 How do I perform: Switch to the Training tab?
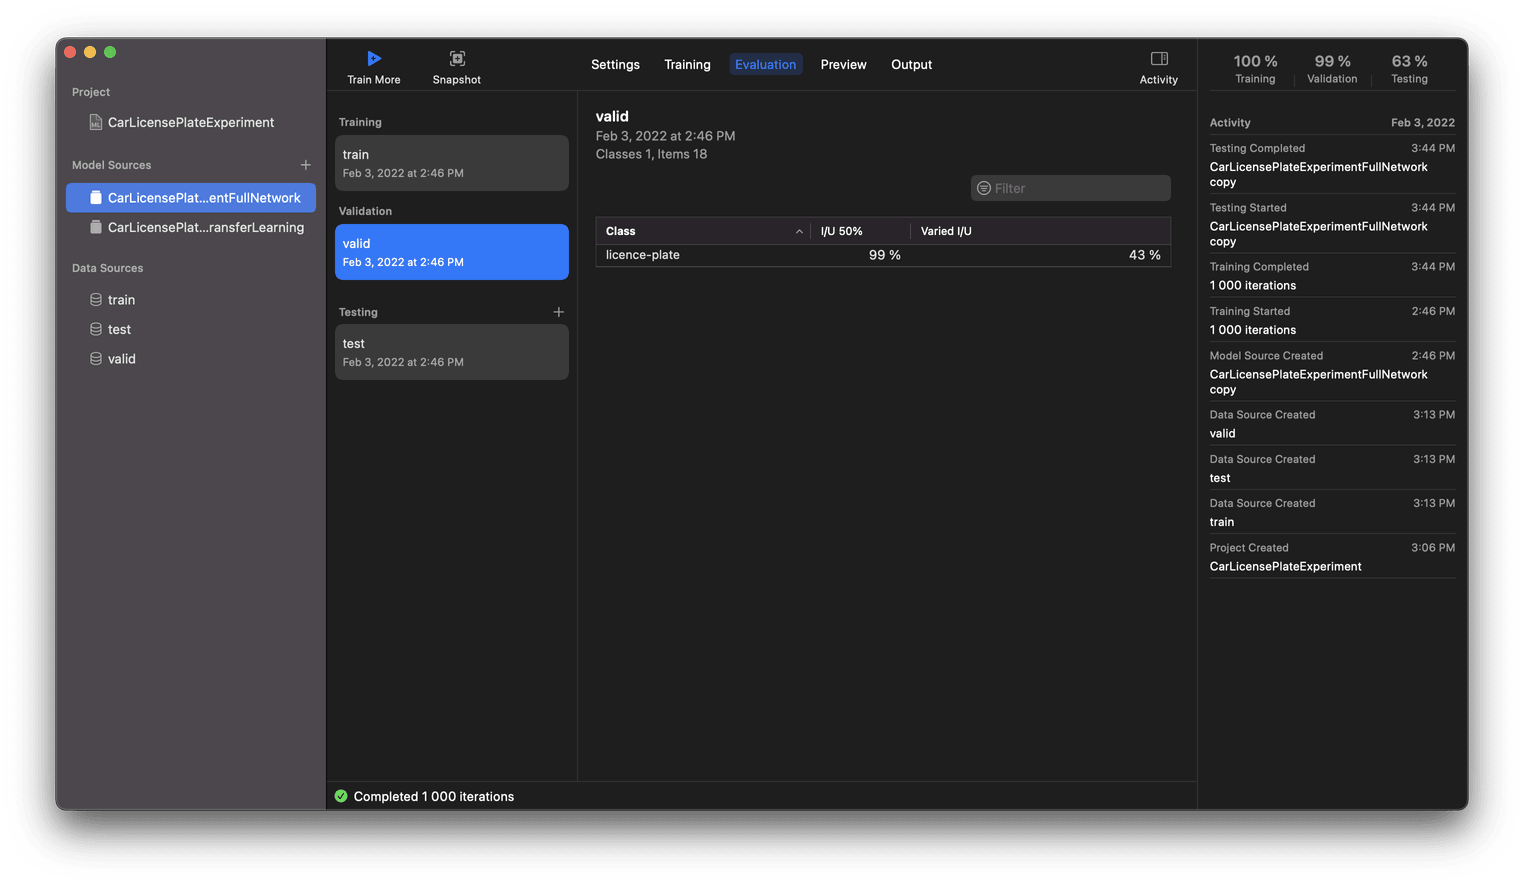pos(687,65)
